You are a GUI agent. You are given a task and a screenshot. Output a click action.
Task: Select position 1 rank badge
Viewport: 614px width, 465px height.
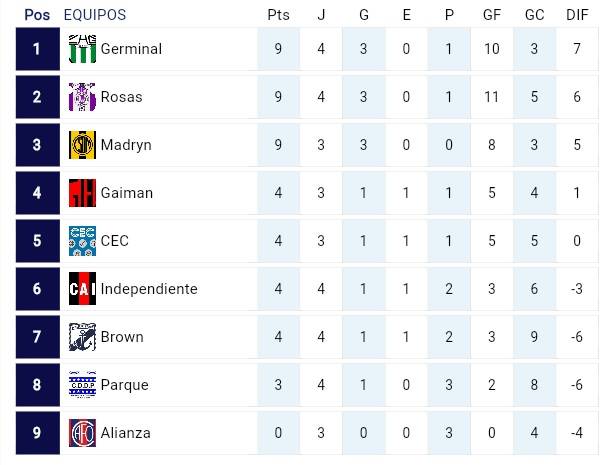pos(37,49)
